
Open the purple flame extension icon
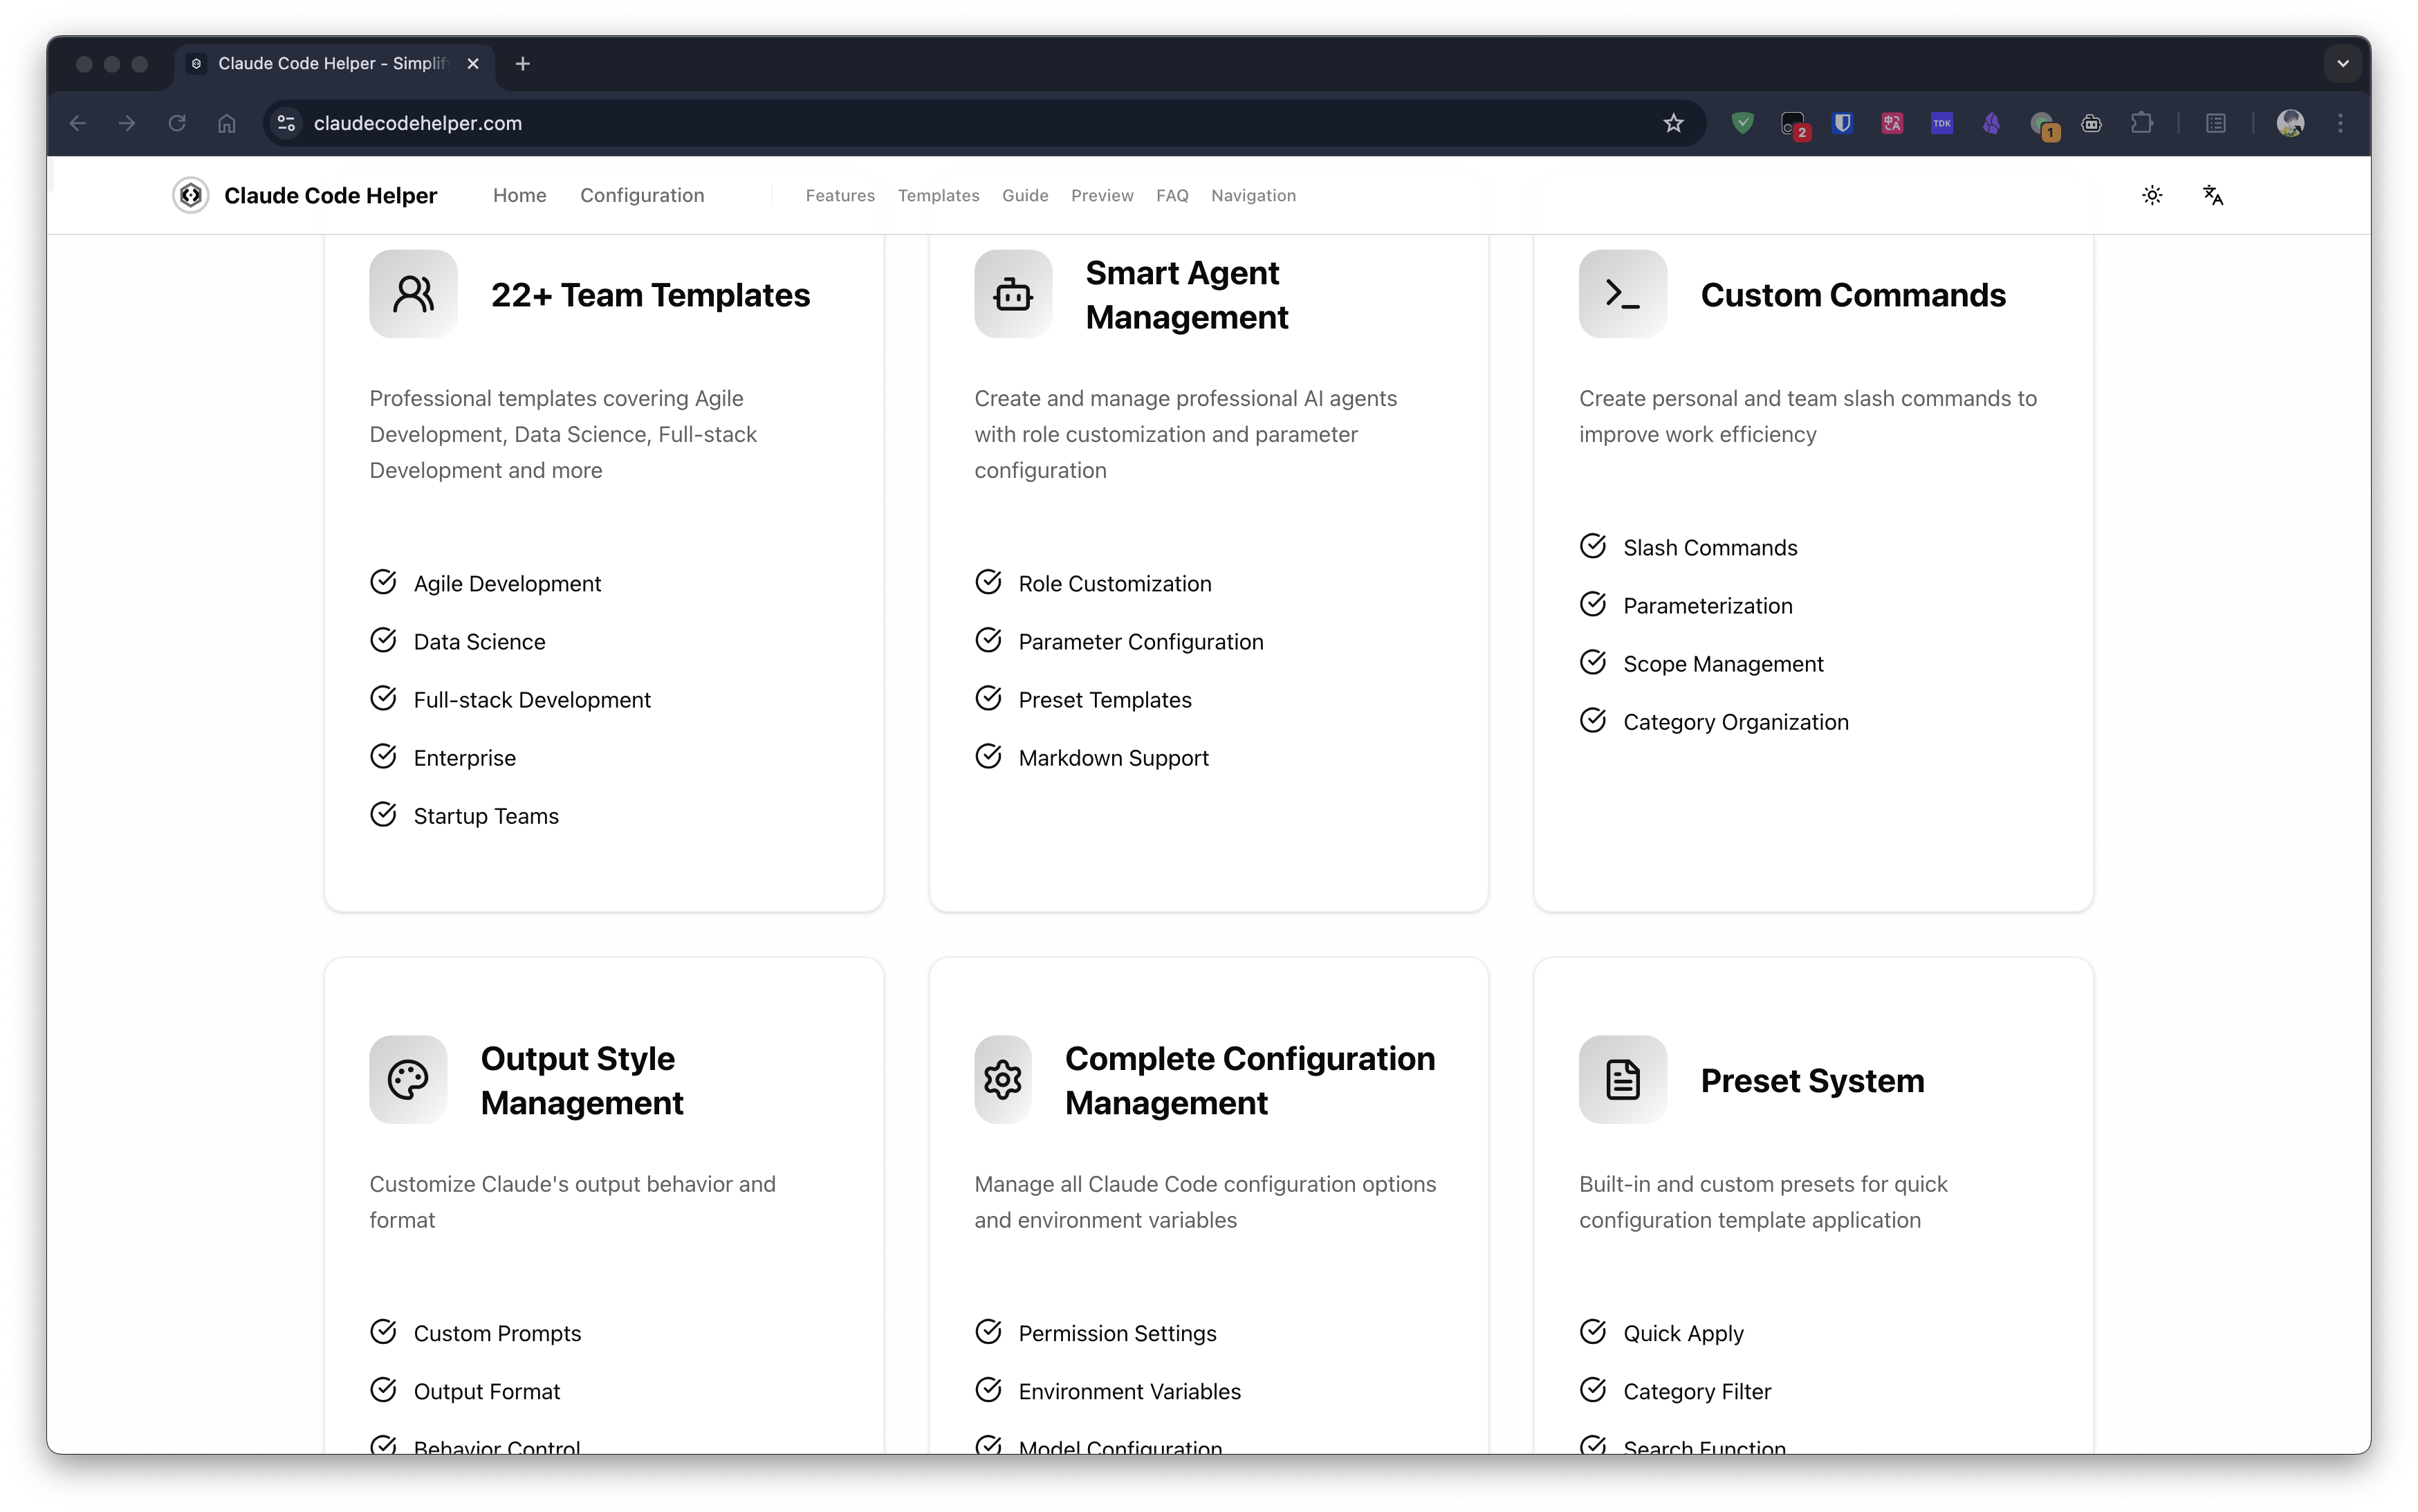(1992, 123)
